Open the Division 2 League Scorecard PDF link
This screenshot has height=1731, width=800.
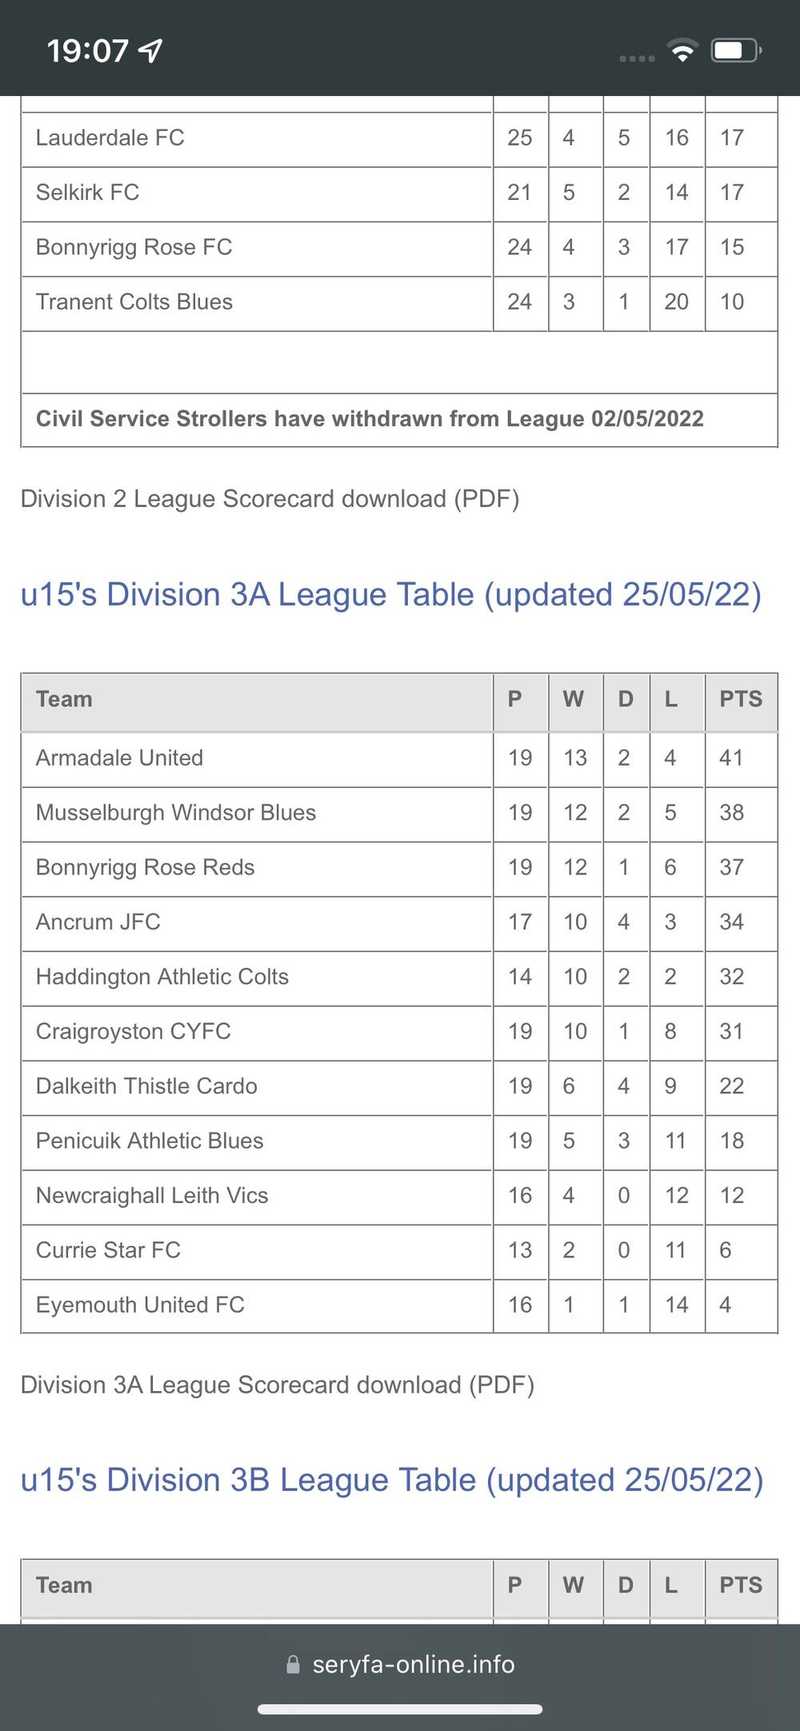[270, 498]
